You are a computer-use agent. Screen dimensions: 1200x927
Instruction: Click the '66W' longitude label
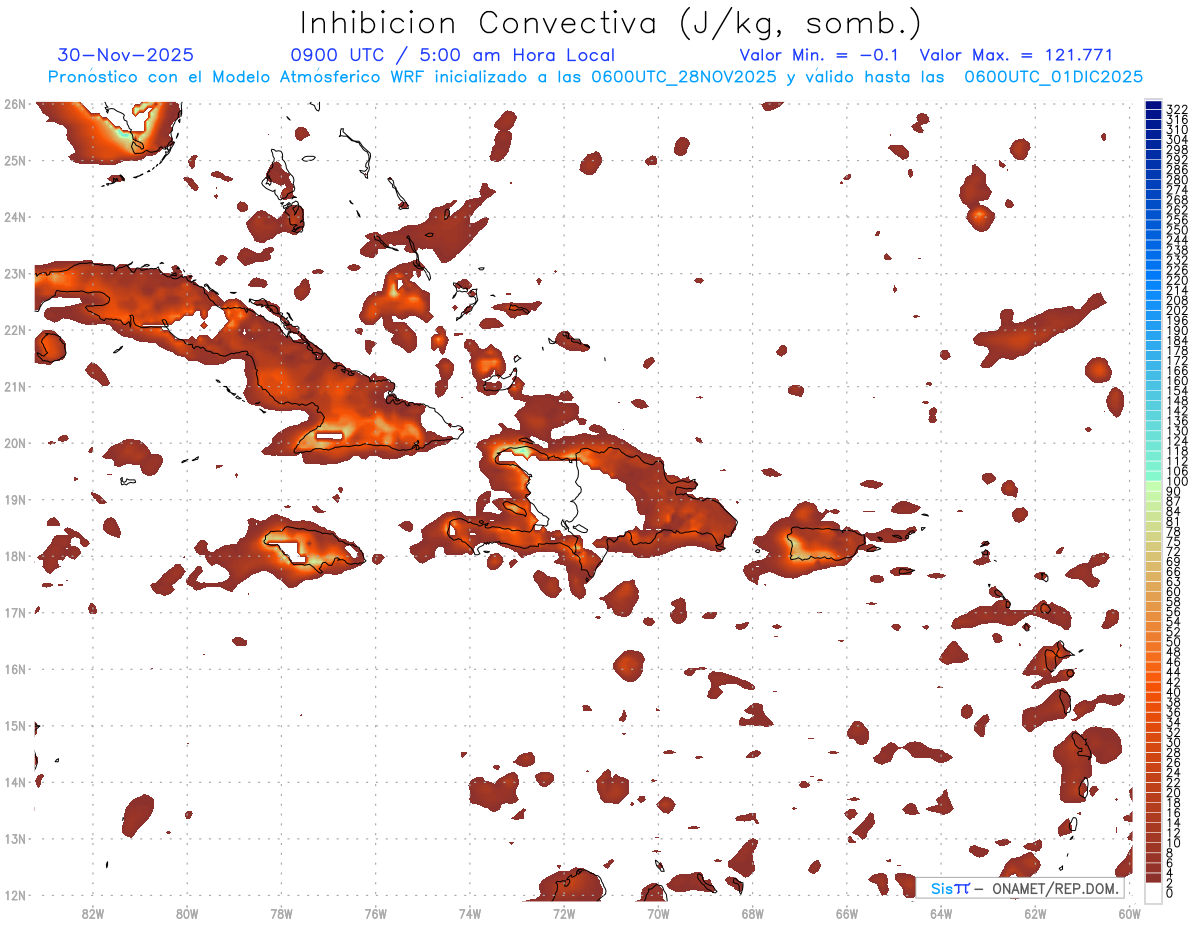(846, 912)
